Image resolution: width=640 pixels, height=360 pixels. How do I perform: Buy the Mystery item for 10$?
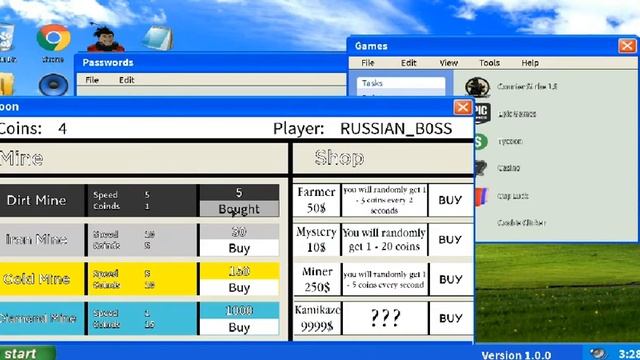pyautogui.click(x=450, y=240)
